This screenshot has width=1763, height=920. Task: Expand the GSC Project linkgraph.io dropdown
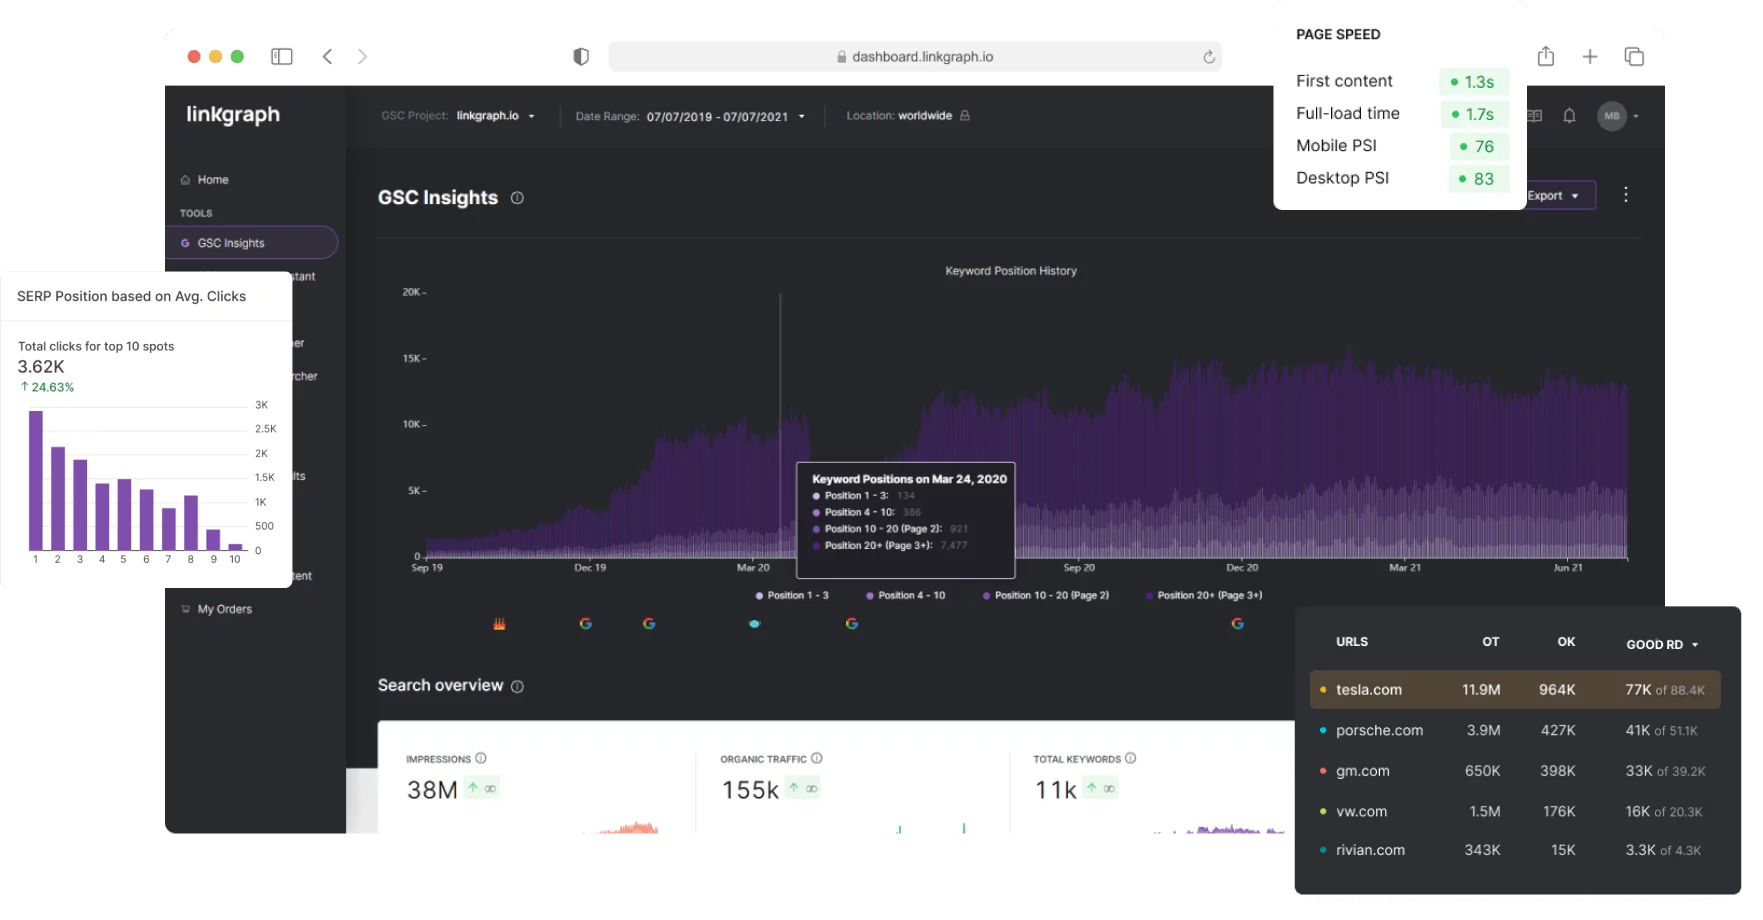tap(495, 116)
